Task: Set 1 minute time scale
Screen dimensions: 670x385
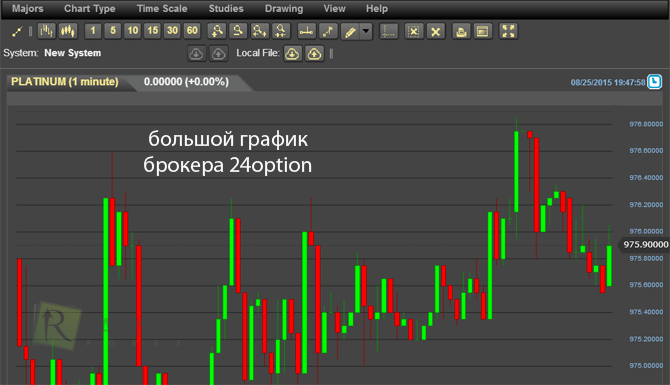Action: (93, 31)
